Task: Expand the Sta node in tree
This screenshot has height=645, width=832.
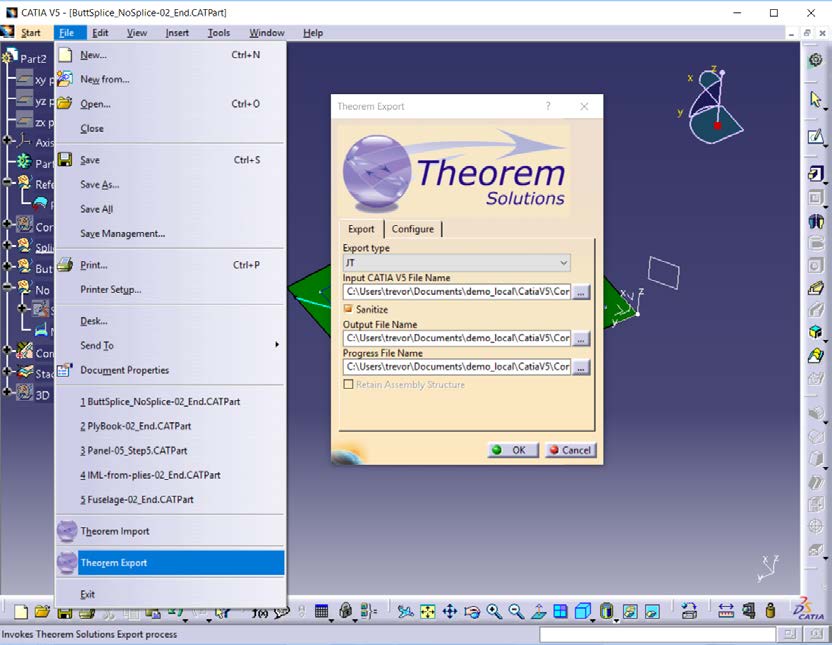Action: point(7,371)
